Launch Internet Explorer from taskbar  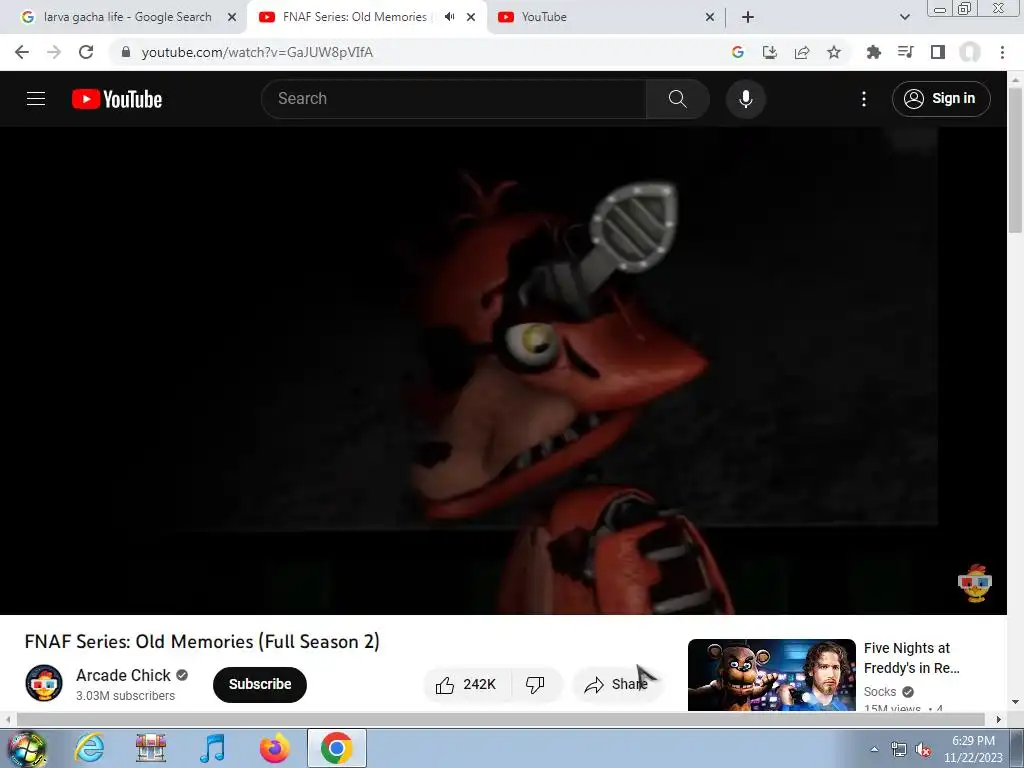coord(89,748)
